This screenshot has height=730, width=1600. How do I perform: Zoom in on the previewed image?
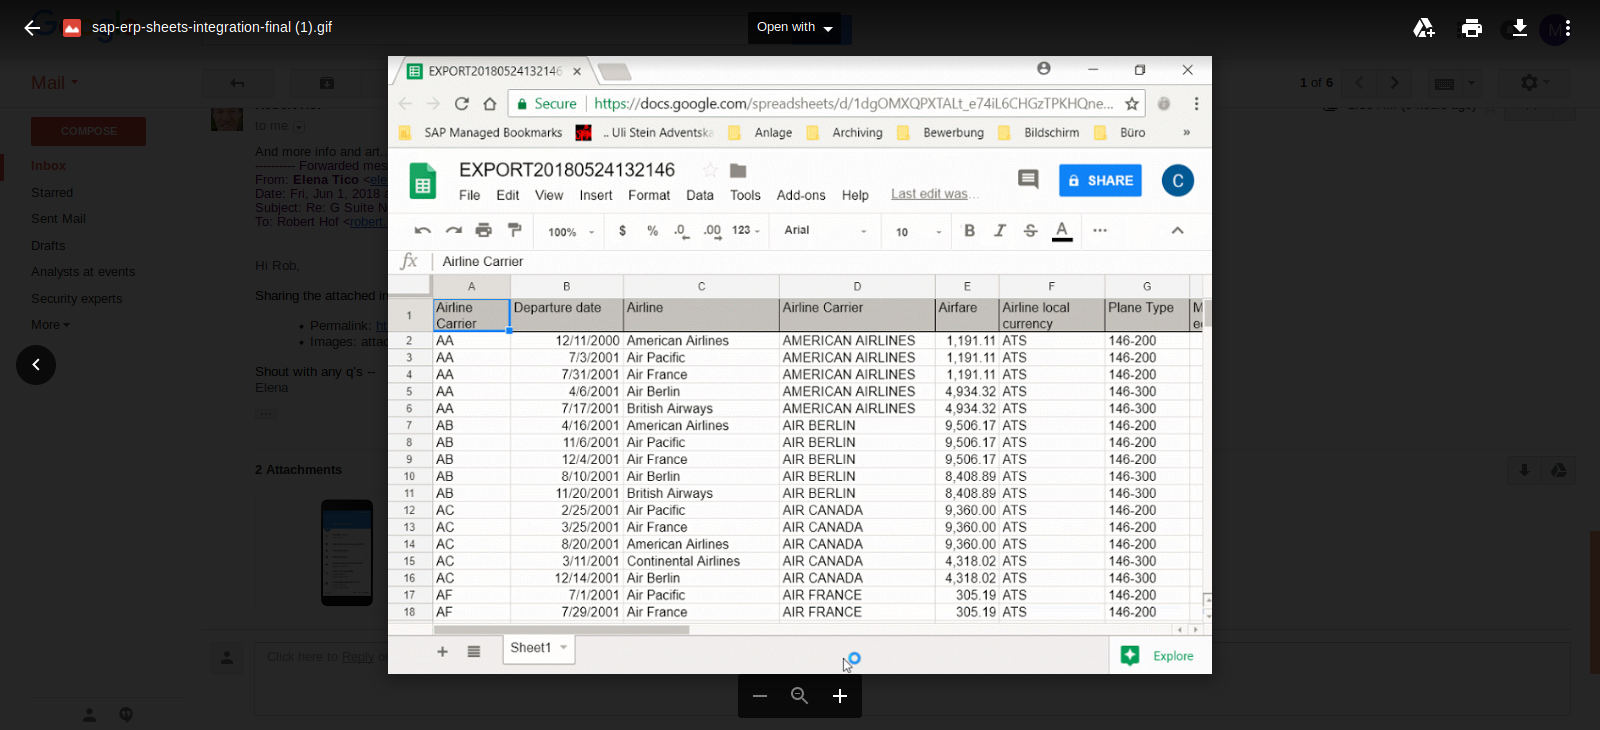click(x=840, y=696)
